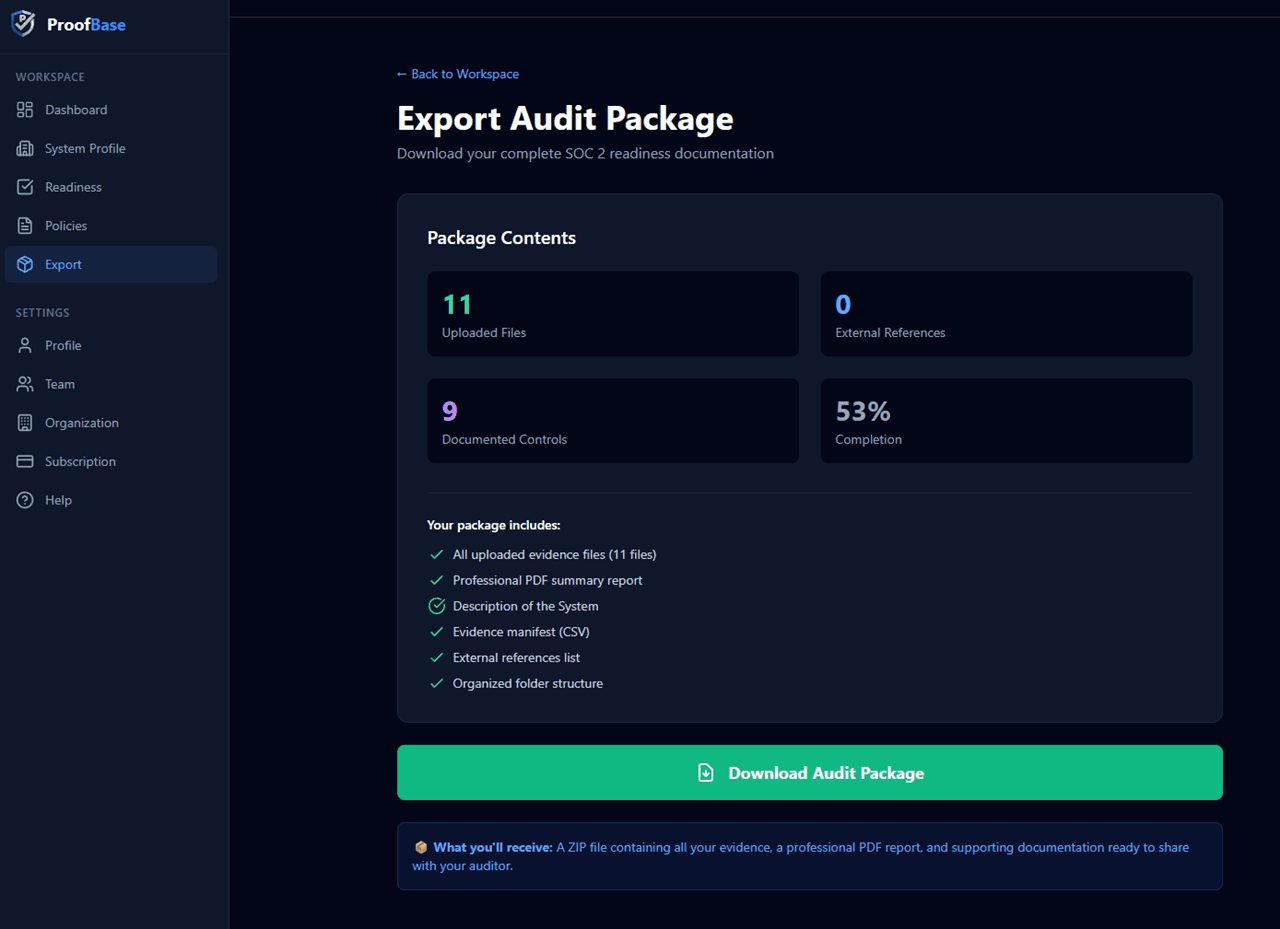Screen dimensions: 1280x929
Task: Click the System Profile building icon
Action: click(x=25, y=148)
